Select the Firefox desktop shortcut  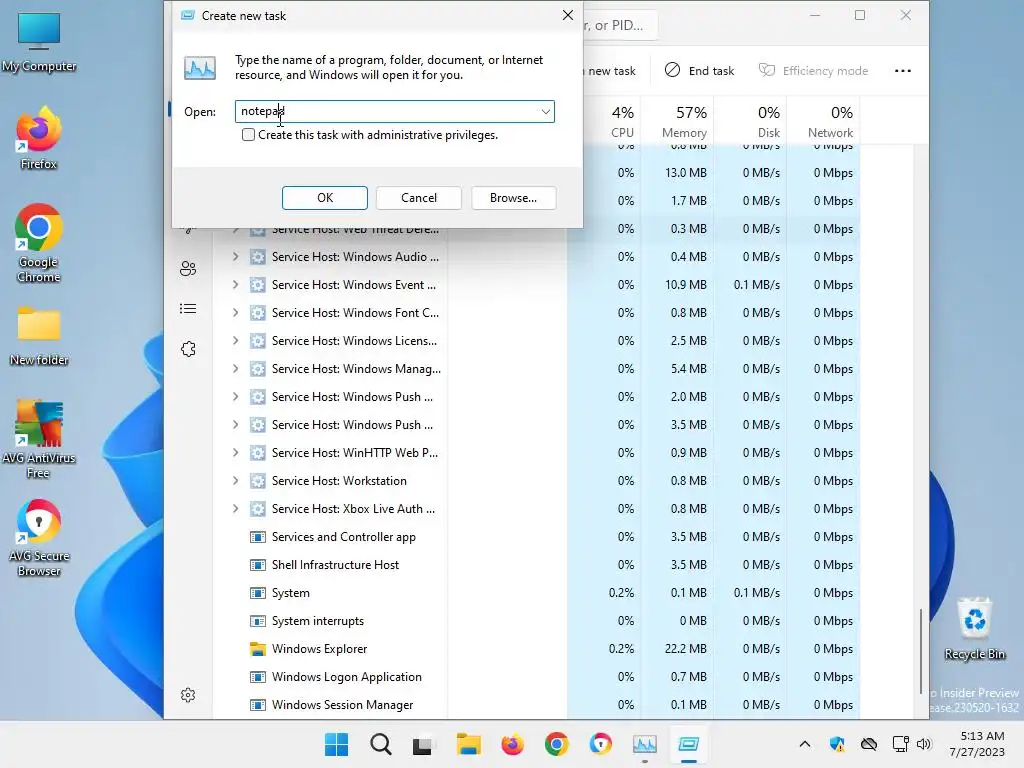(39, 138)
